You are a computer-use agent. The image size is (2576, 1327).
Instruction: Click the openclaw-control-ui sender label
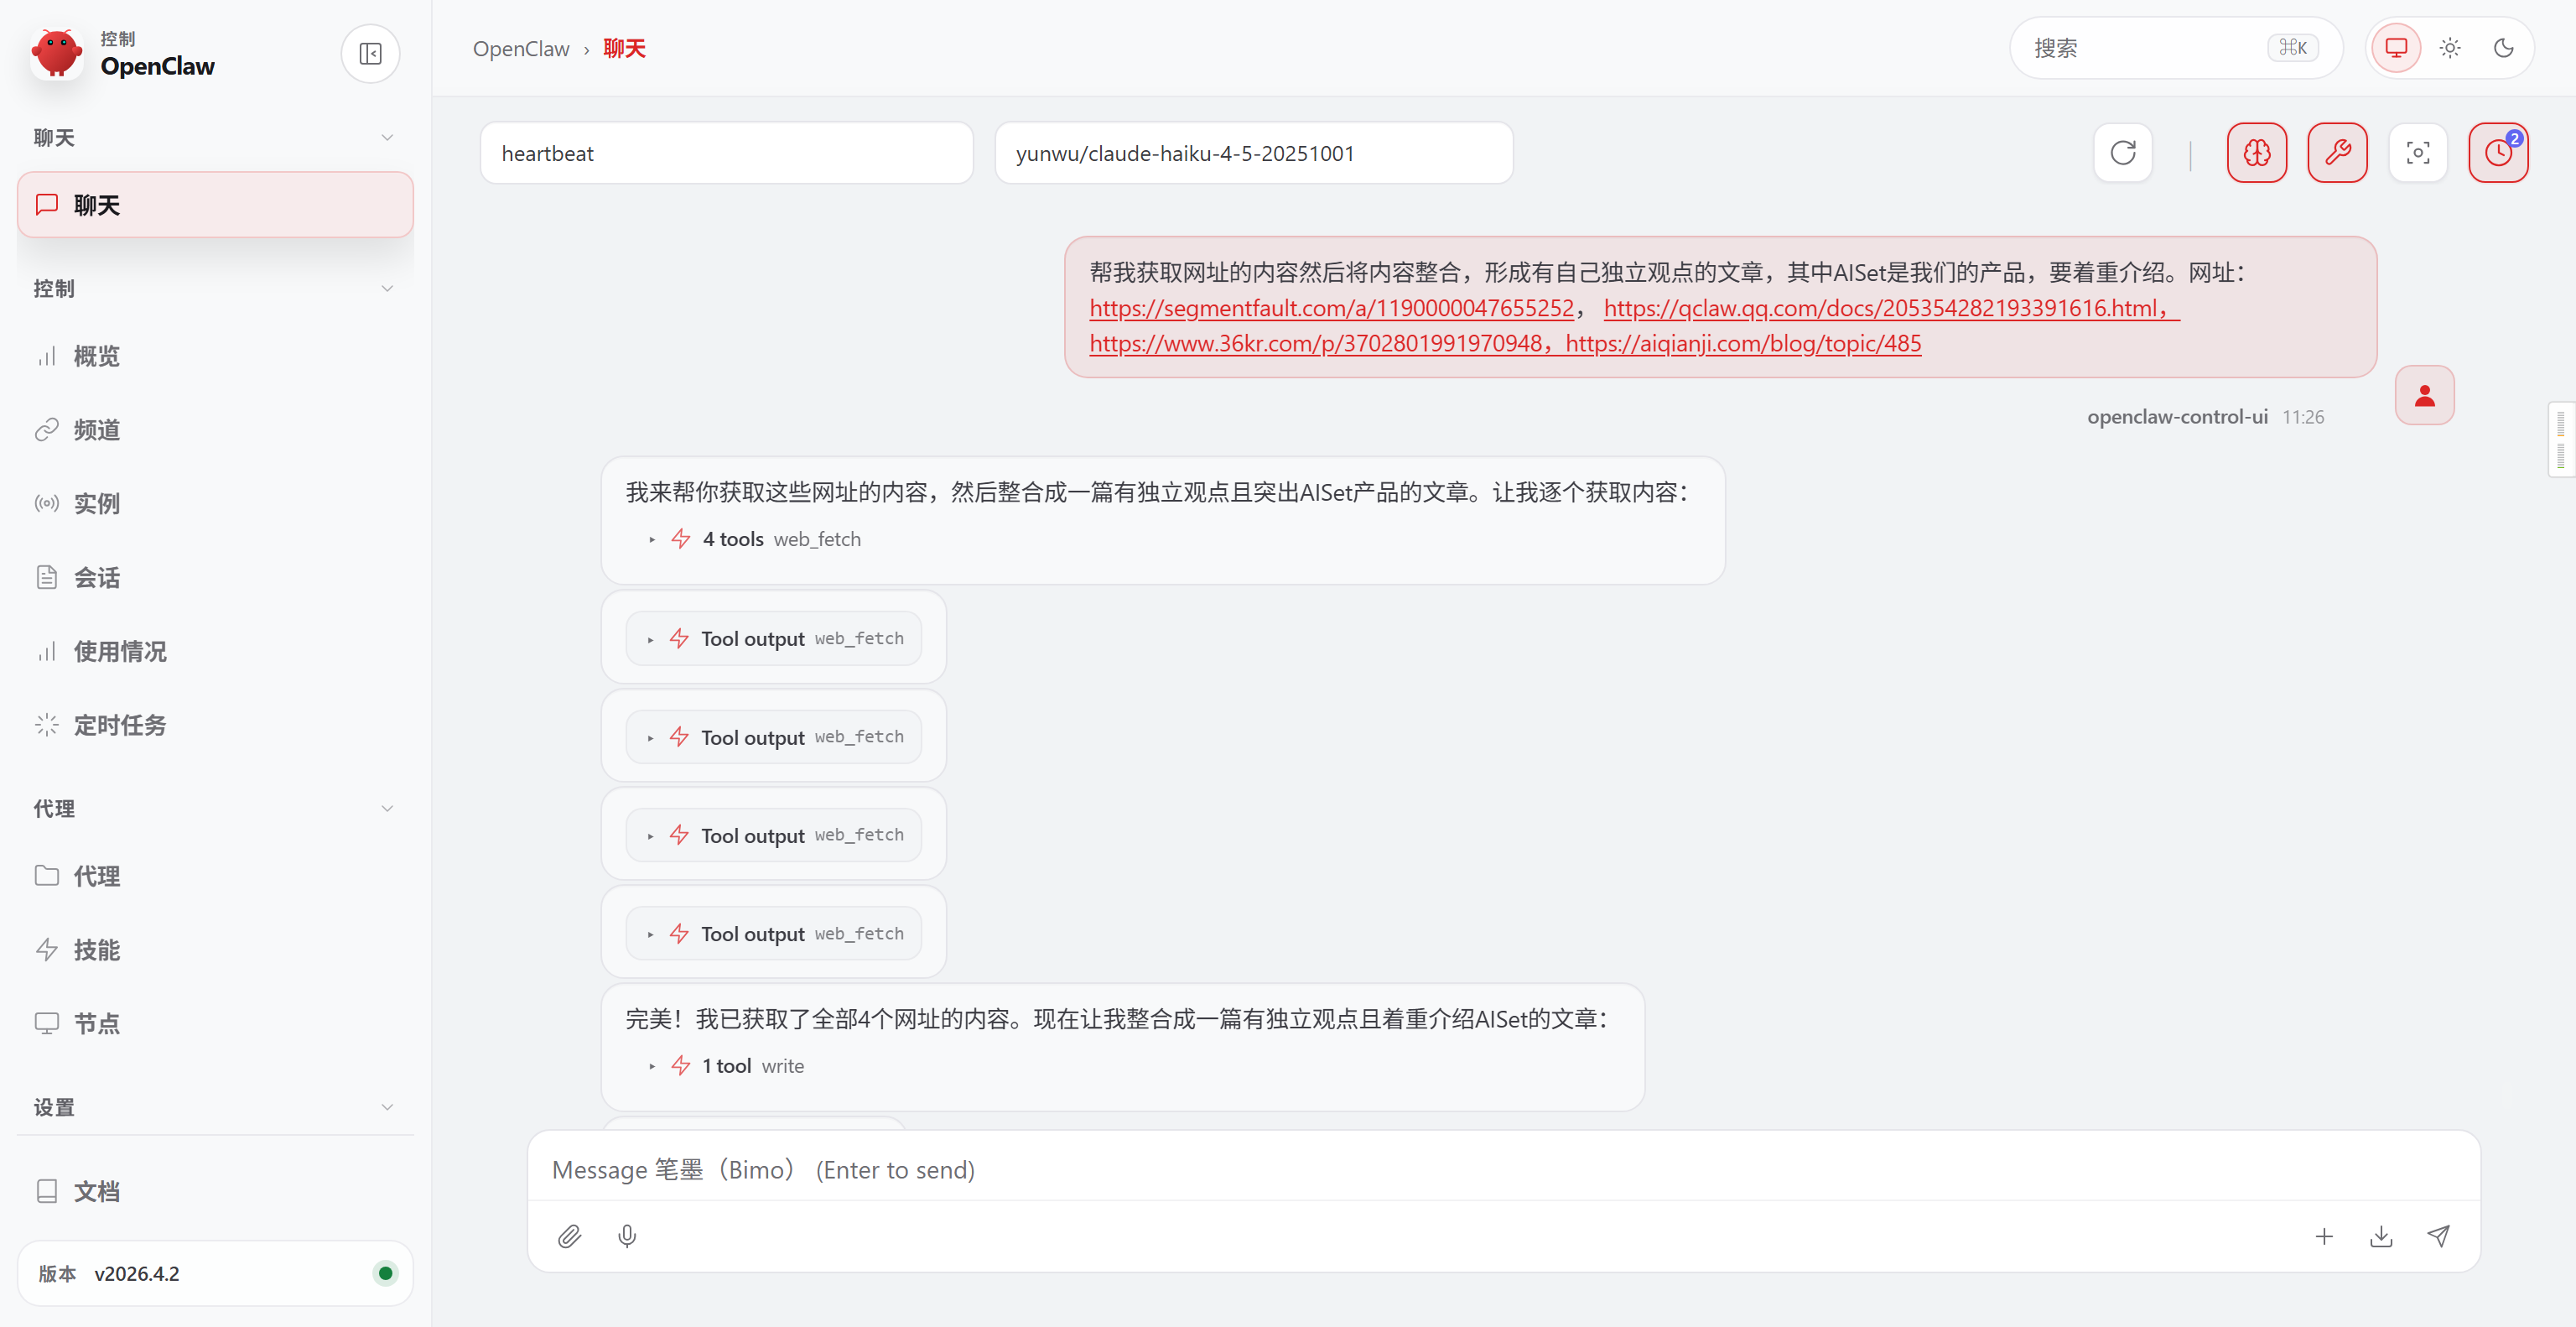point(2177,417)
